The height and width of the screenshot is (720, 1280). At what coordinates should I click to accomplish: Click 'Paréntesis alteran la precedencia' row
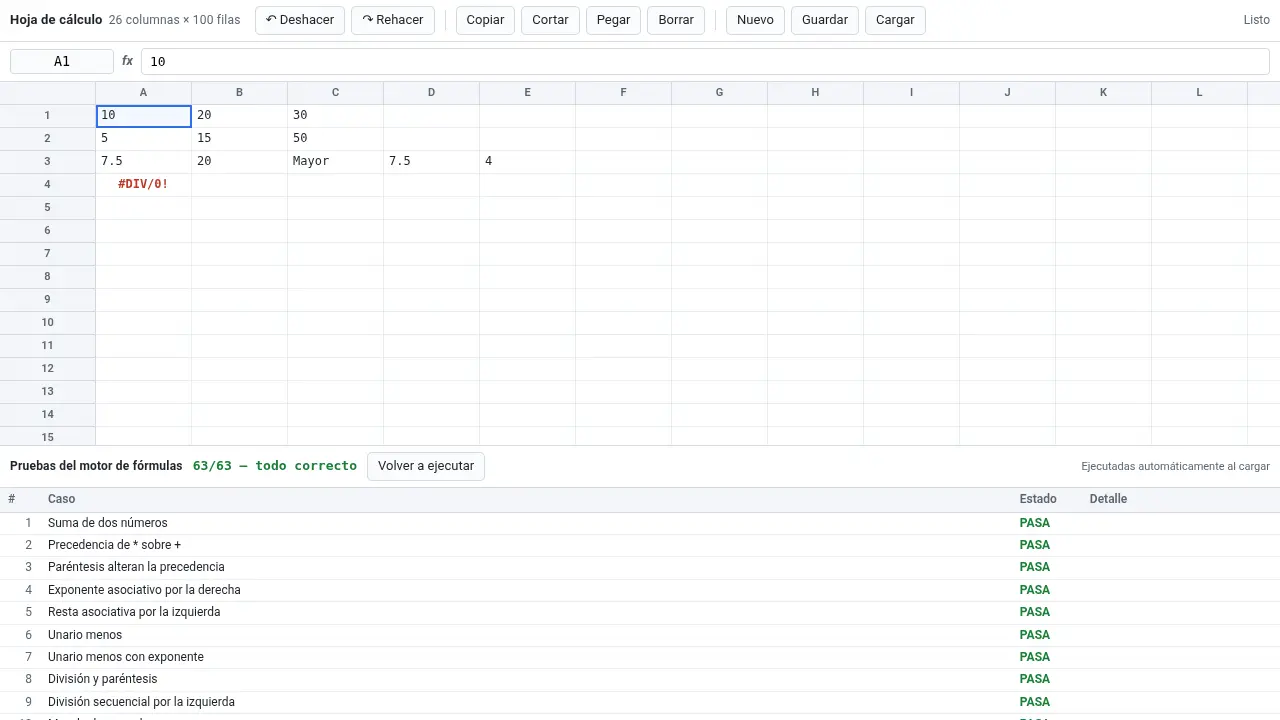(x=640, y=567)
